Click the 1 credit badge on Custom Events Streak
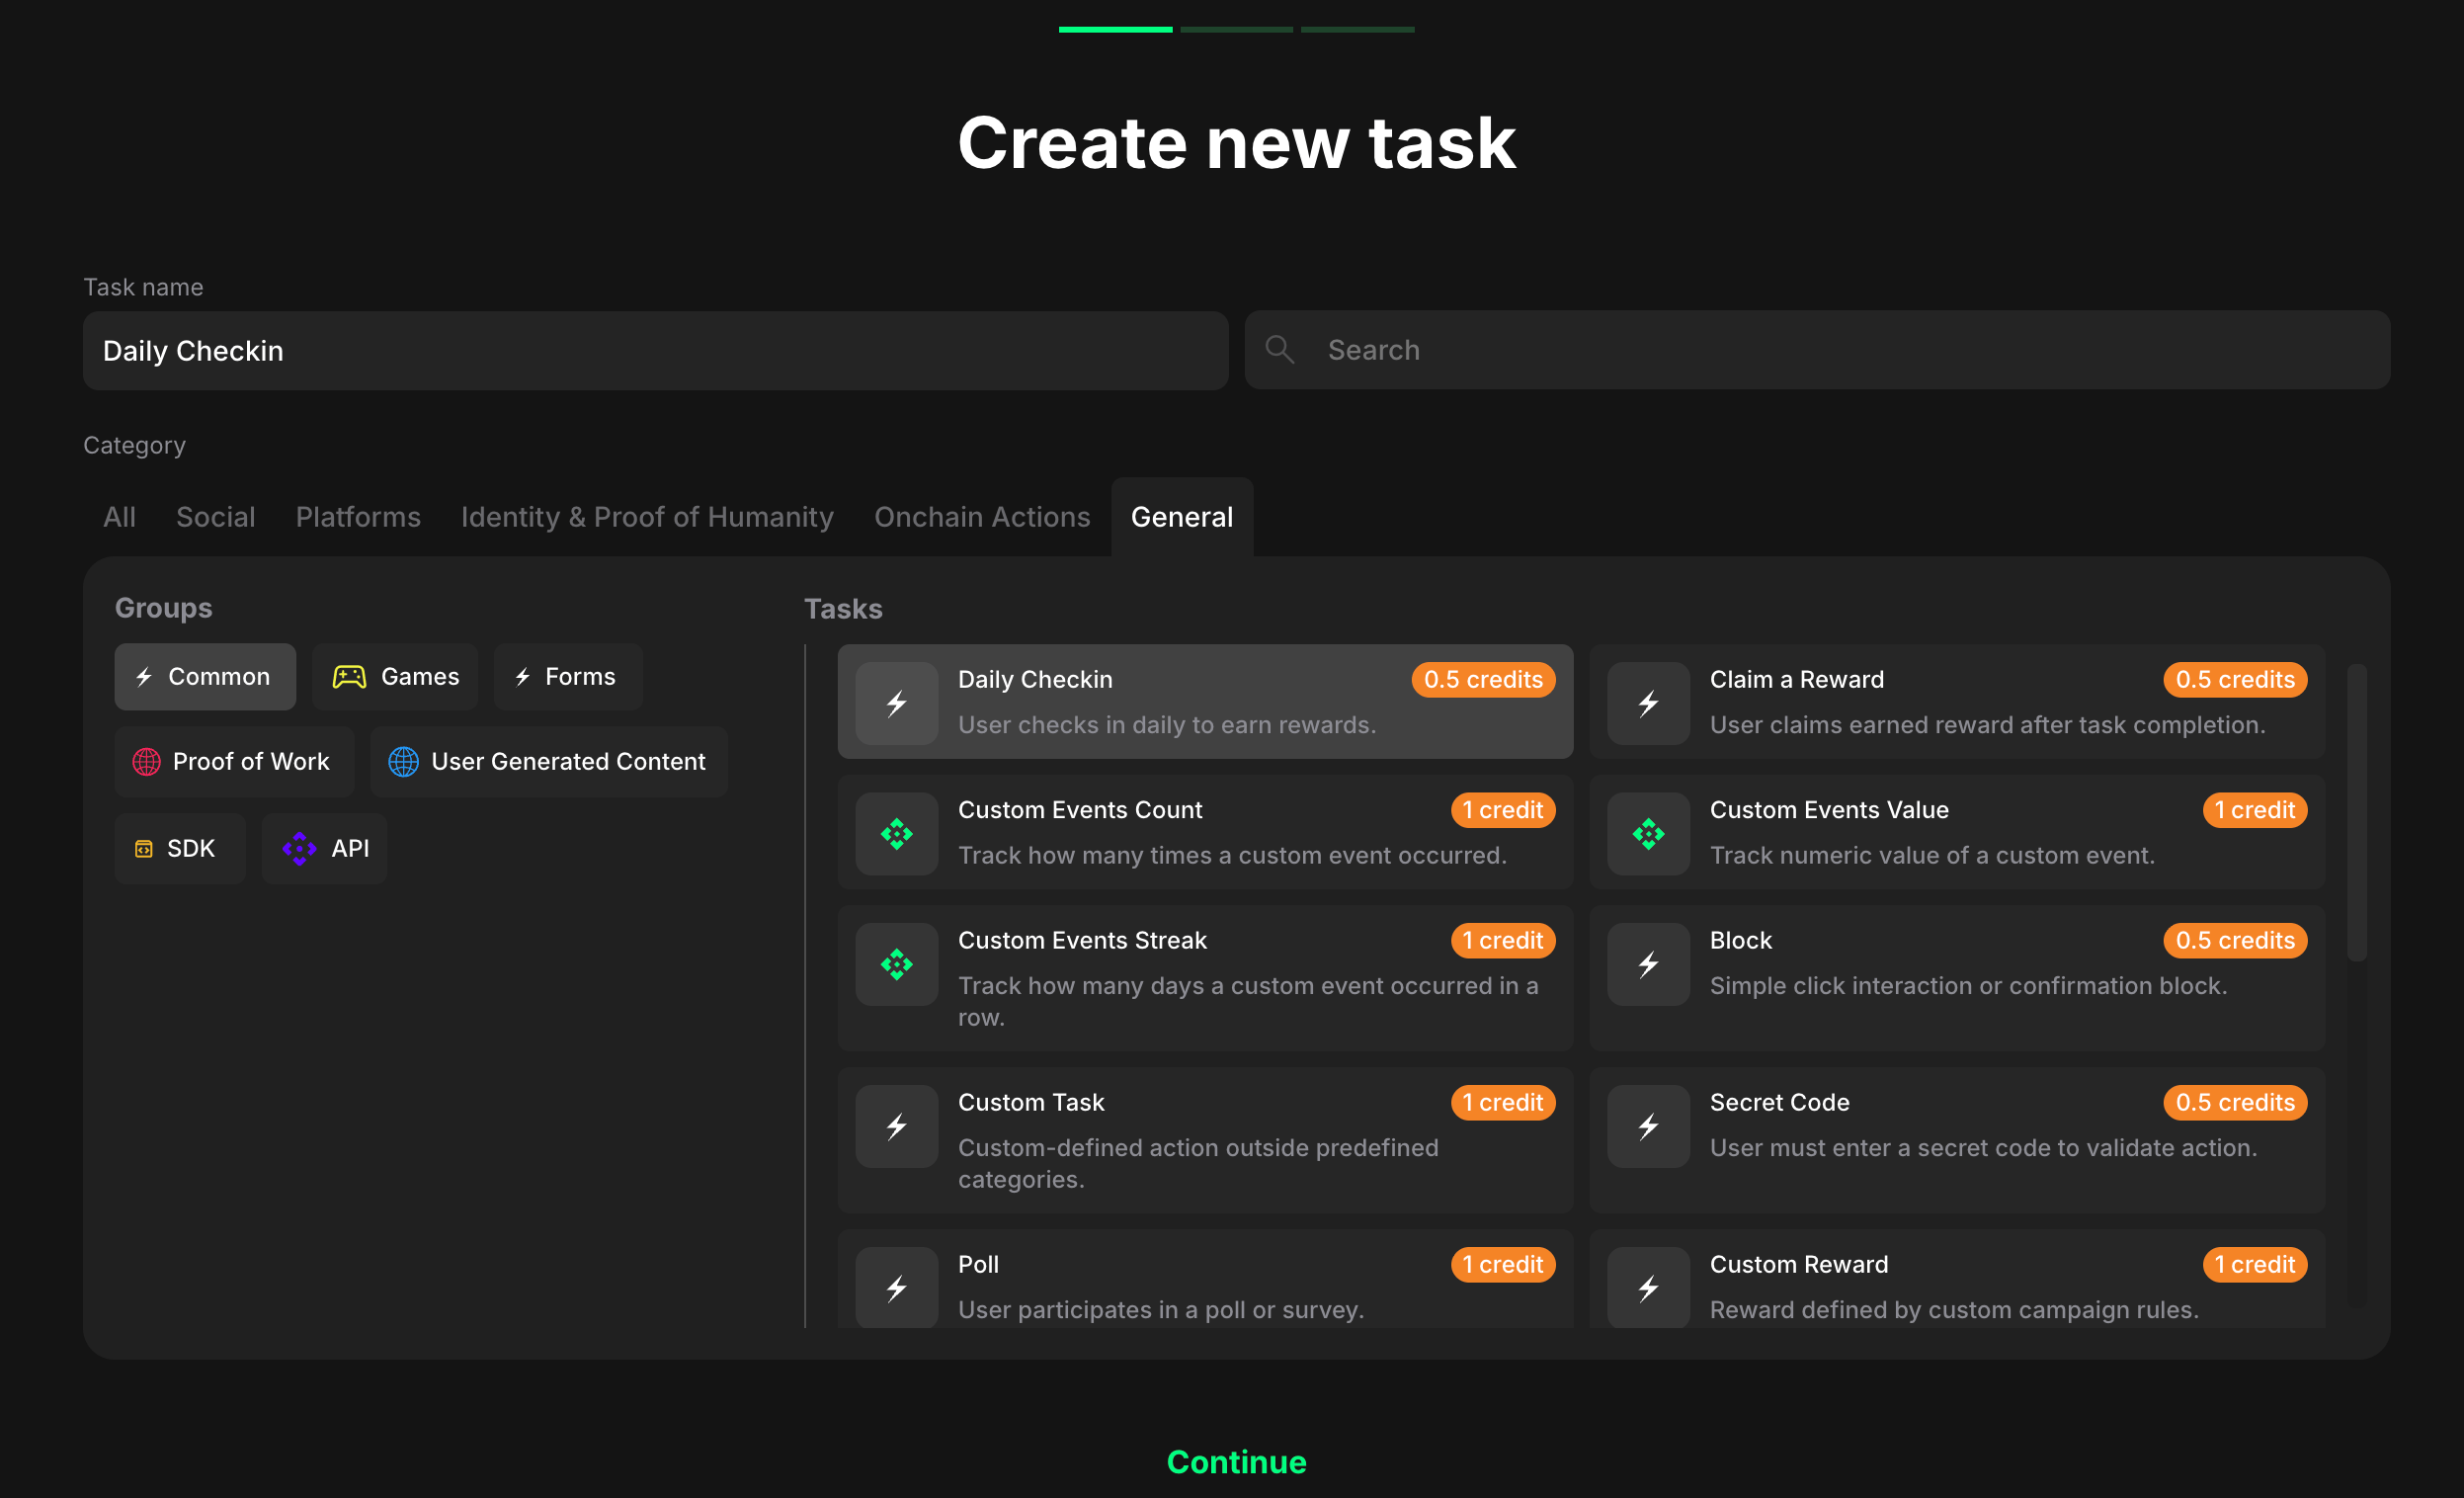The width and height of the screenshot is (2464, 1498). (x=1503, y=940)
